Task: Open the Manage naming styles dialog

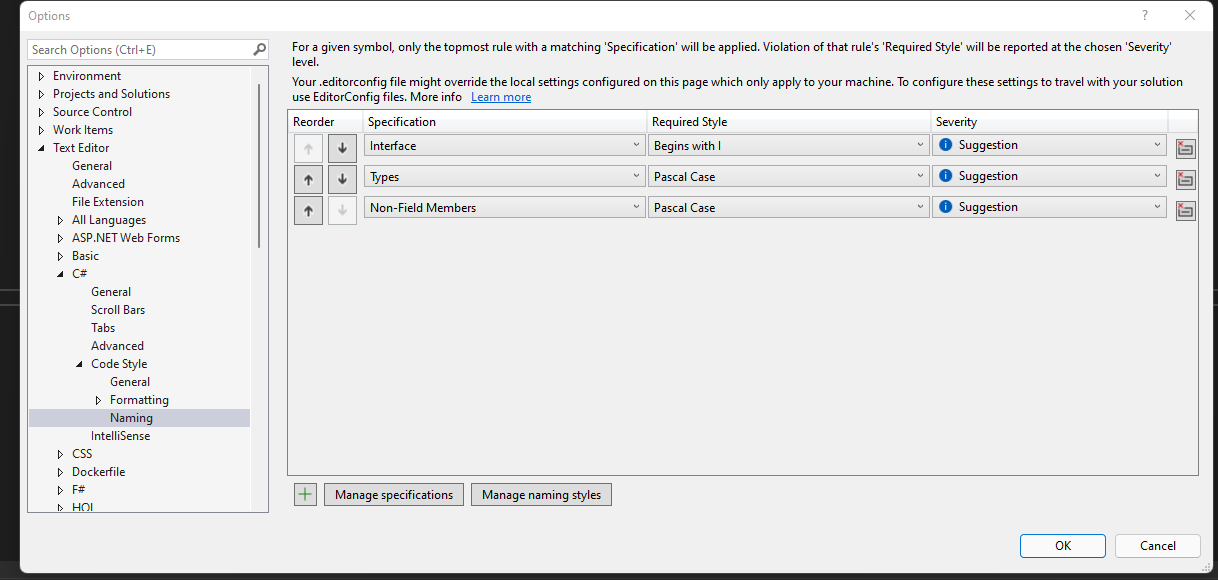Action: 541,494
